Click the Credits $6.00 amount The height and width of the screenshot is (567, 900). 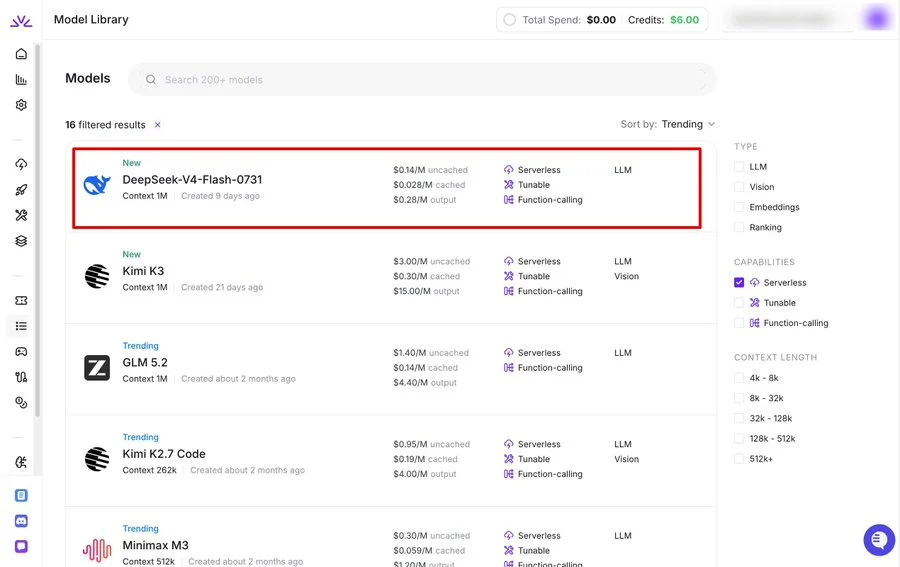[685, 20]
